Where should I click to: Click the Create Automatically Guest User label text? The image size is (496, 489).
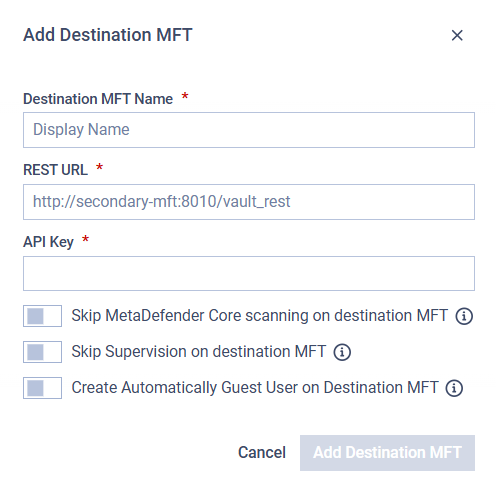click(x=255, y=388)
